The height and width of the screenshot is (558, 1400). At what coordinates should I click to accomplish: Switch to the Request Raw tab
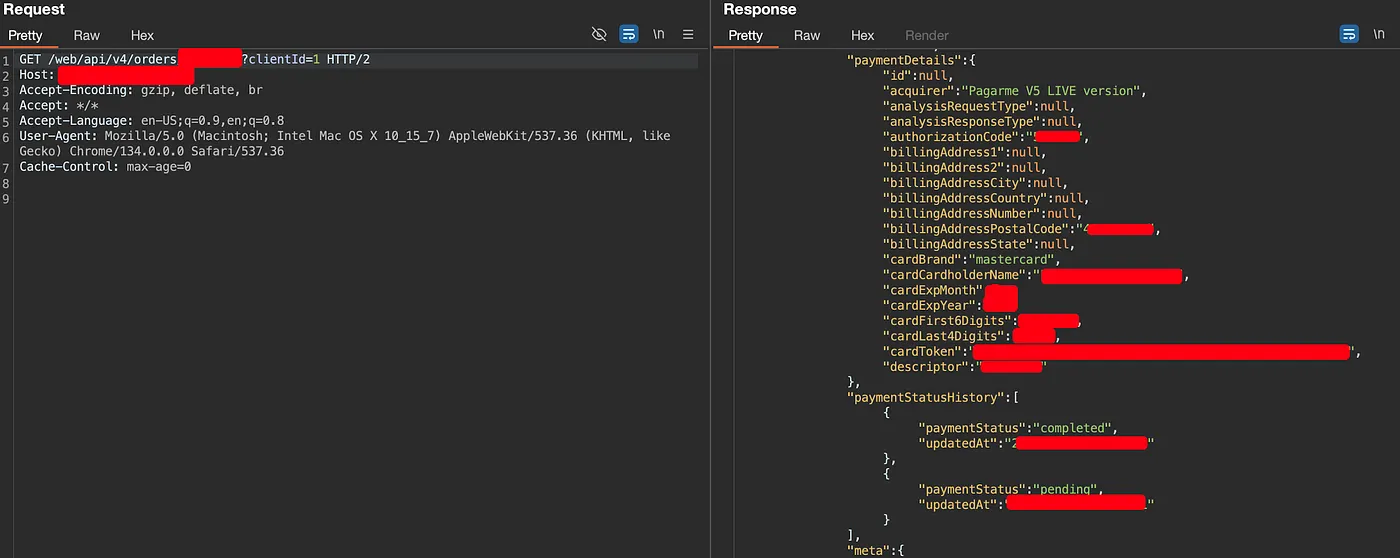point(86,35)
